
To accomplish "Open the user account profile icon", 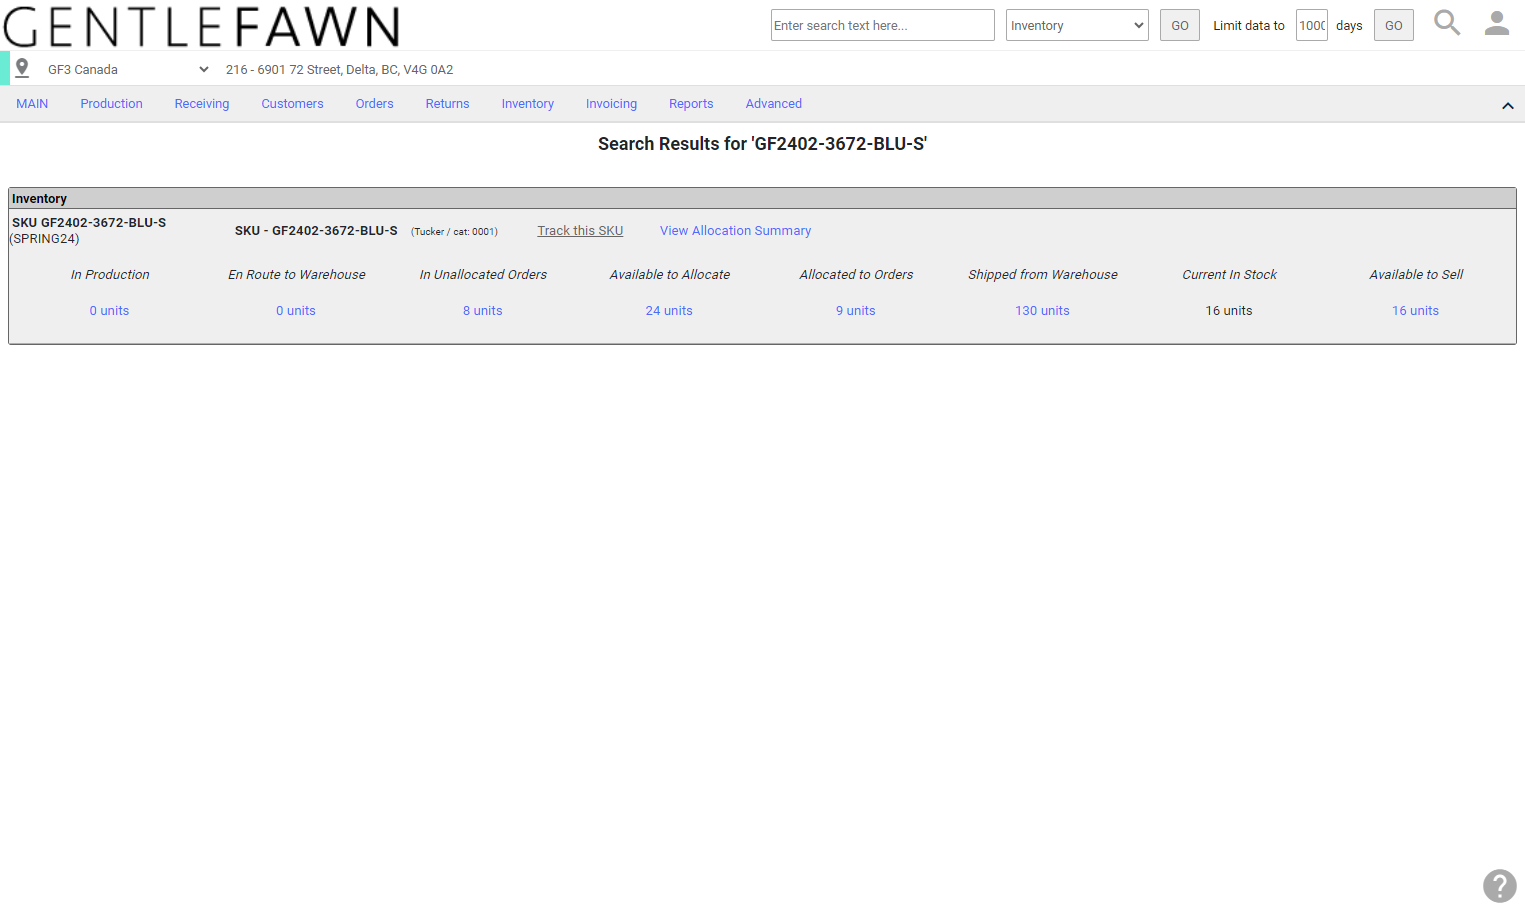I will pos(1497,23).
